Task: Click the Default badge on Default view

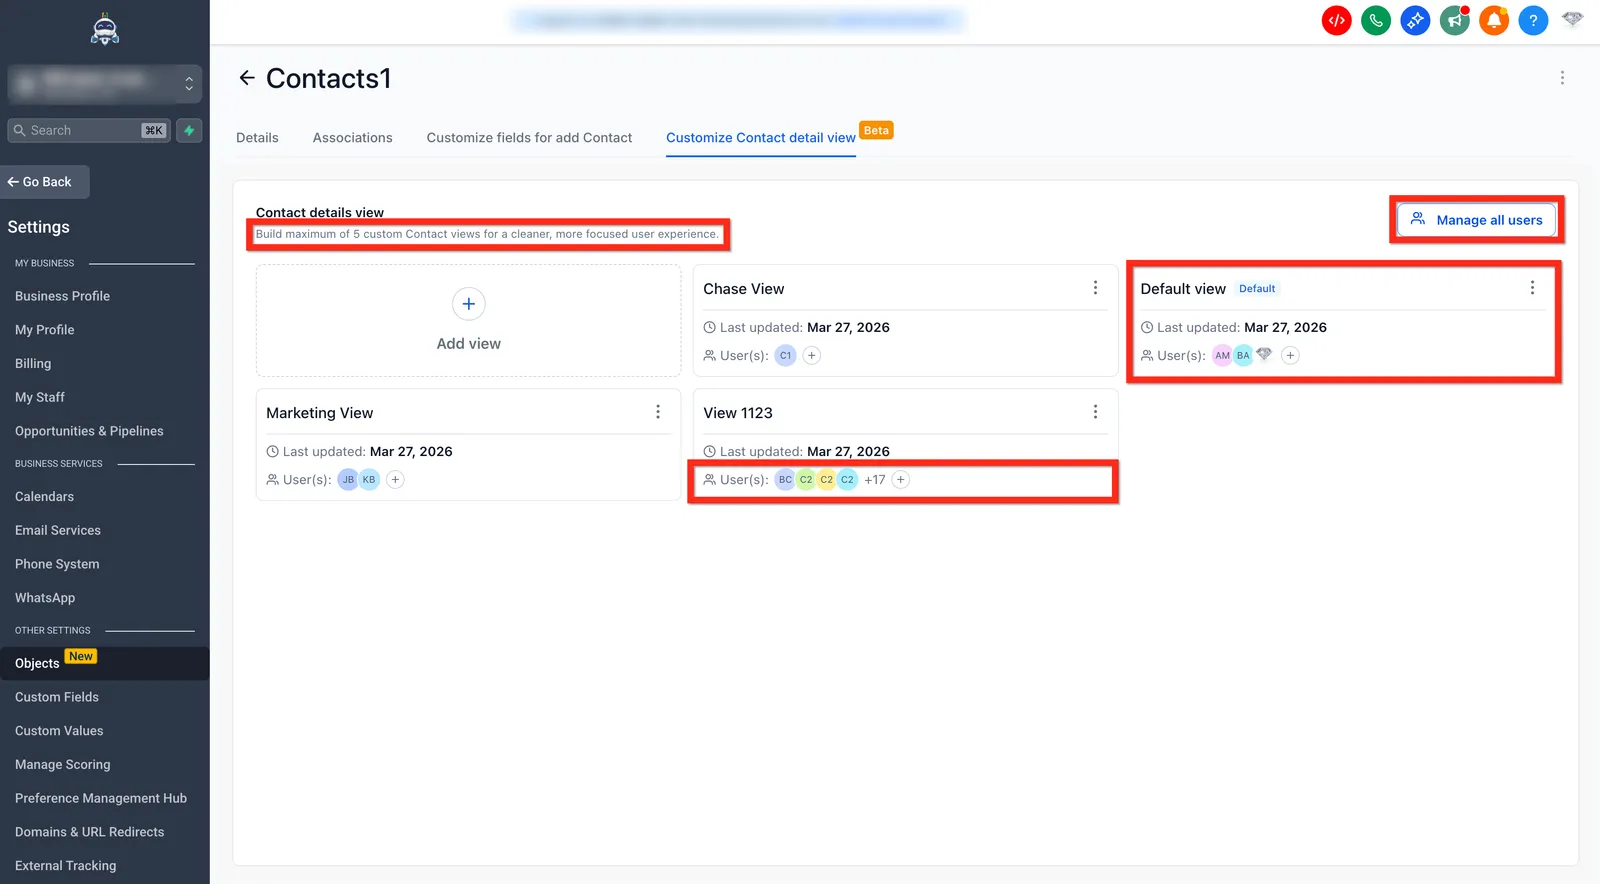Action: tap(1257, 289)
